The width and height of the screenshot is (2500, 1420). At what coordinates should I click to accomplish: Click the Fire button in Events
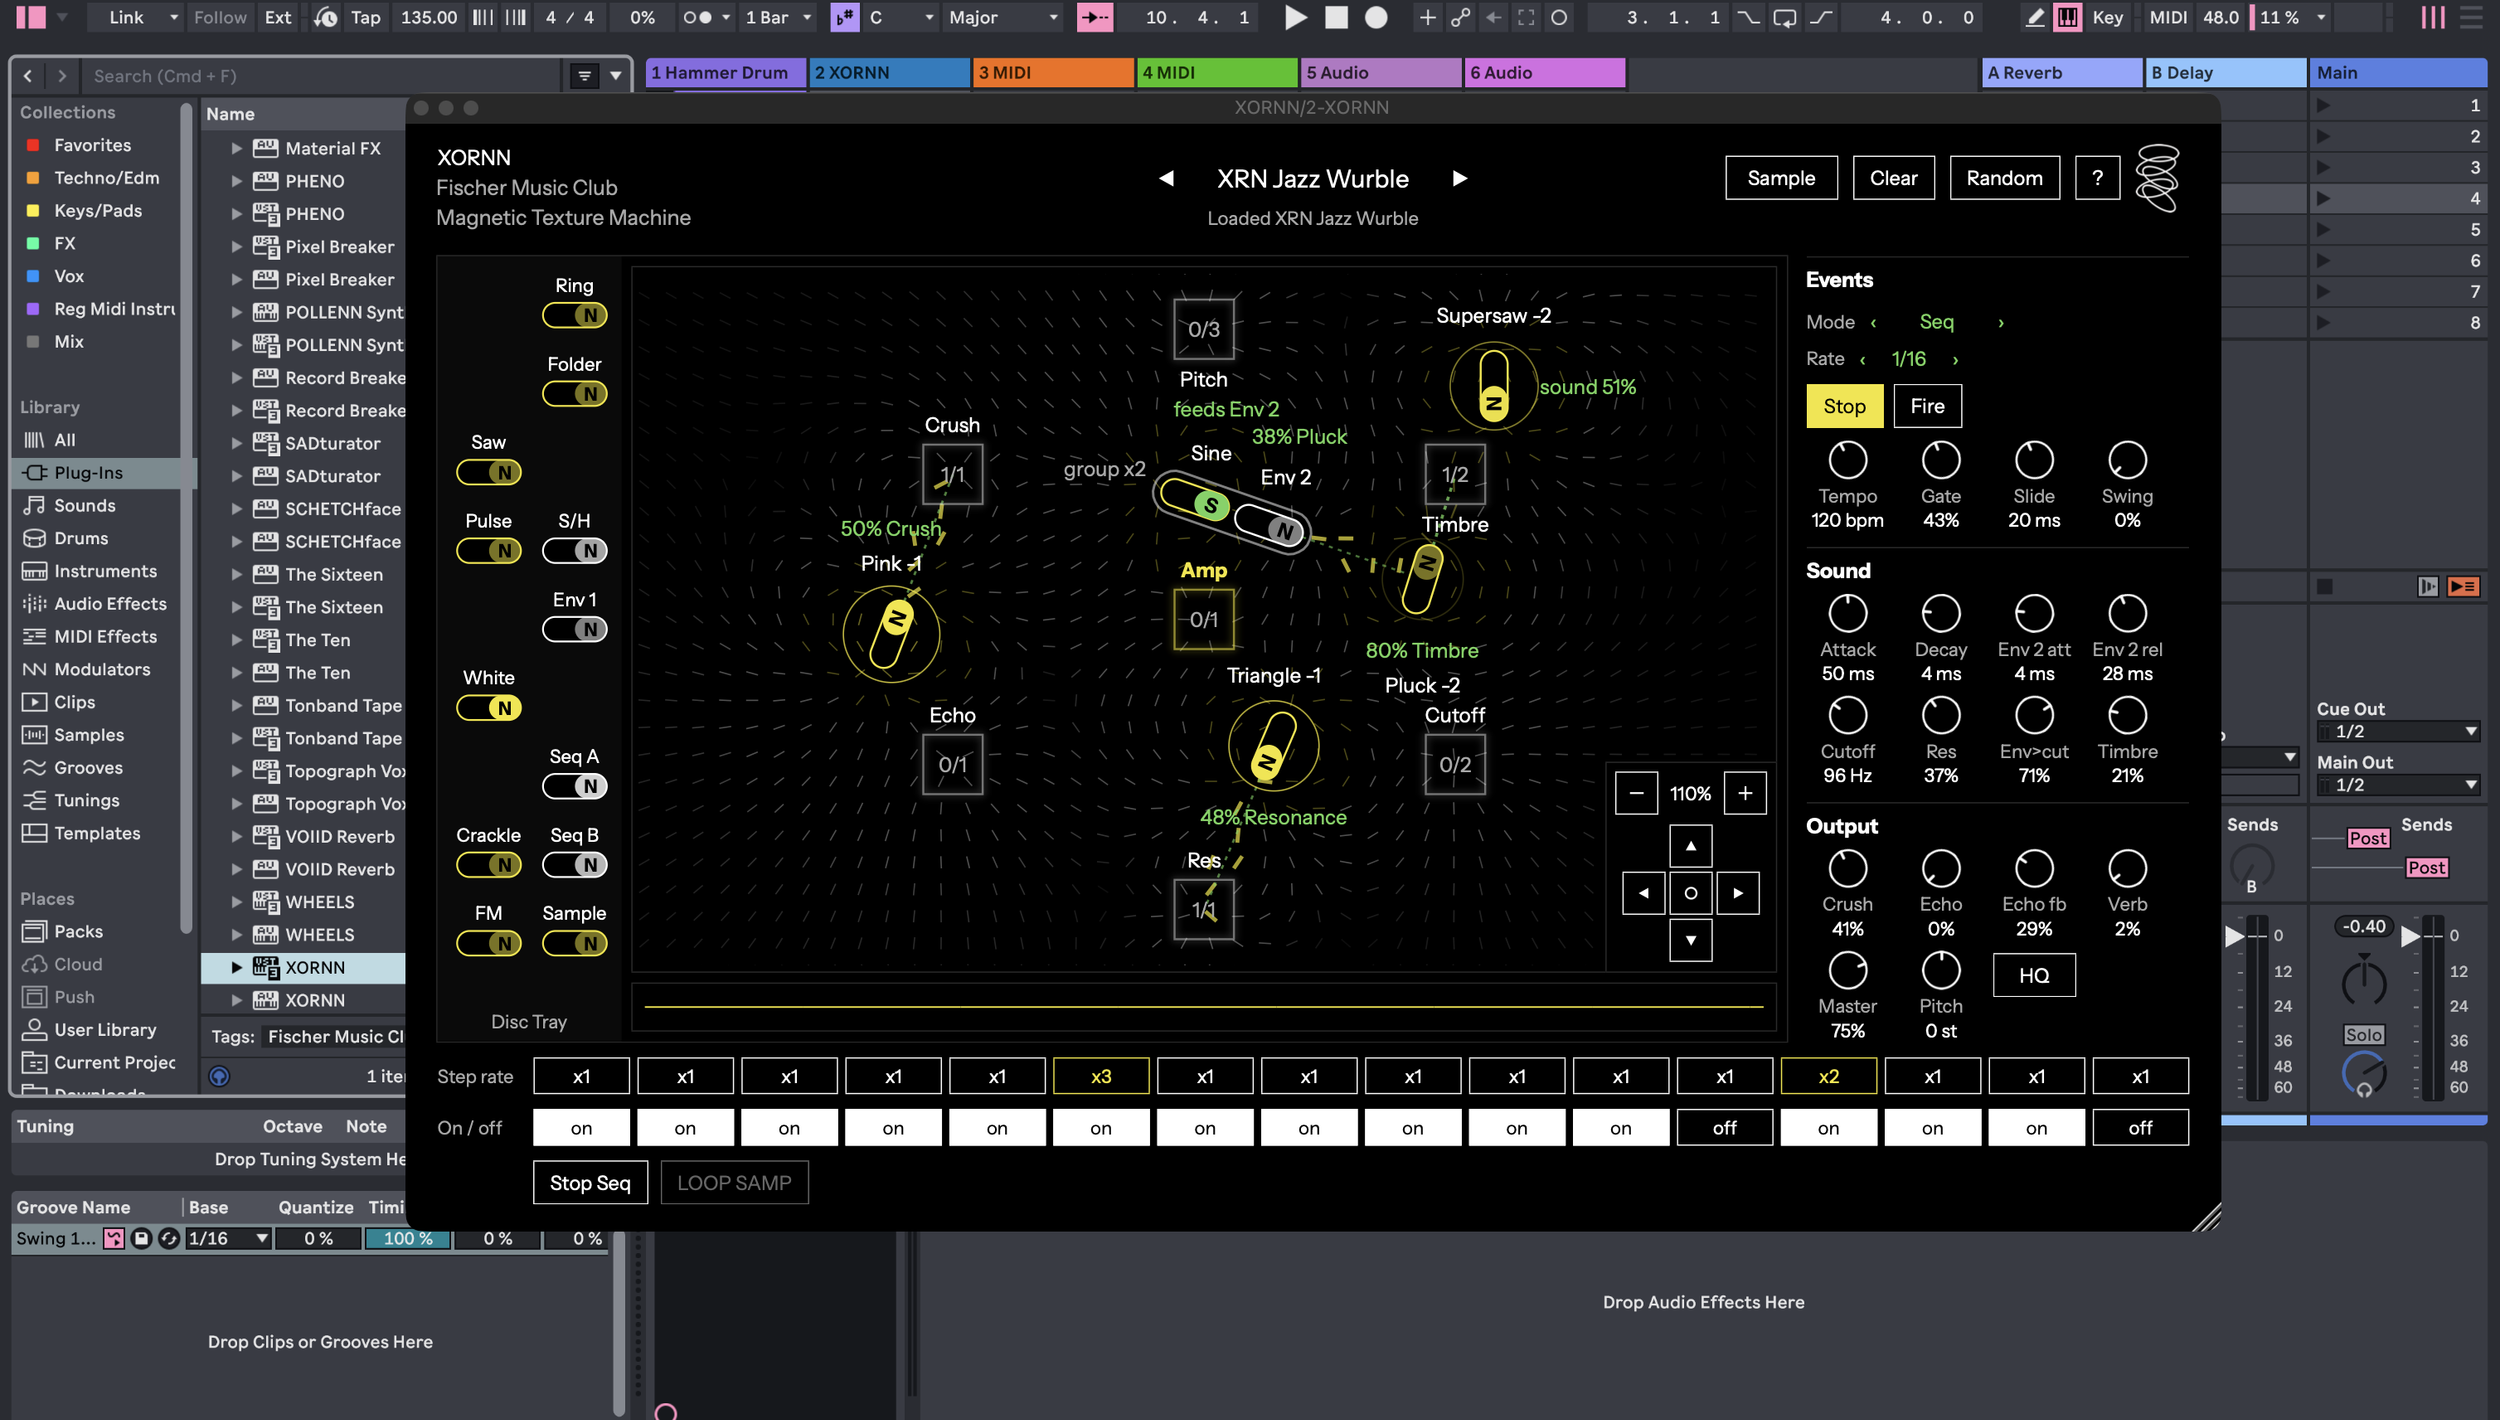tap(1927, 406)
